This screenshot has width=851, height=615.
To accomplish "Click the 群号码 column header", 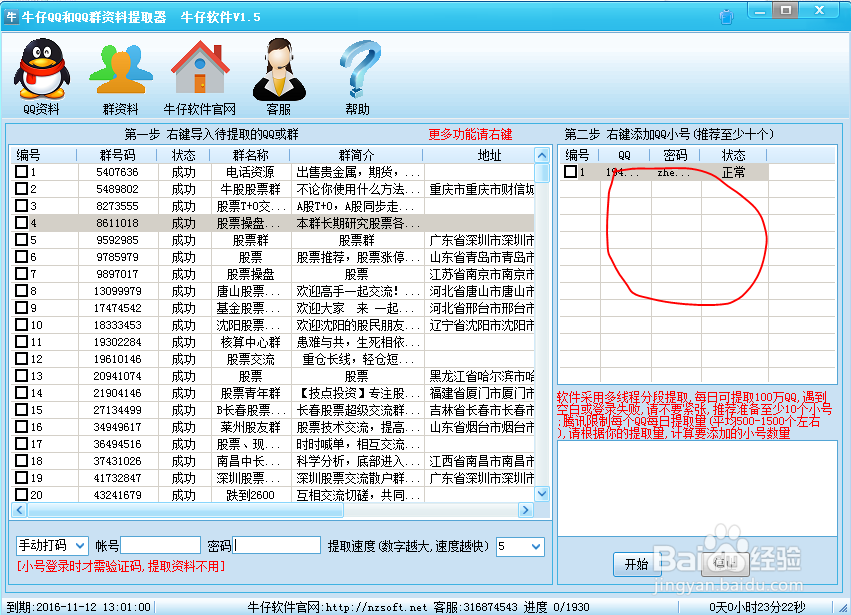I will point(117,155).
